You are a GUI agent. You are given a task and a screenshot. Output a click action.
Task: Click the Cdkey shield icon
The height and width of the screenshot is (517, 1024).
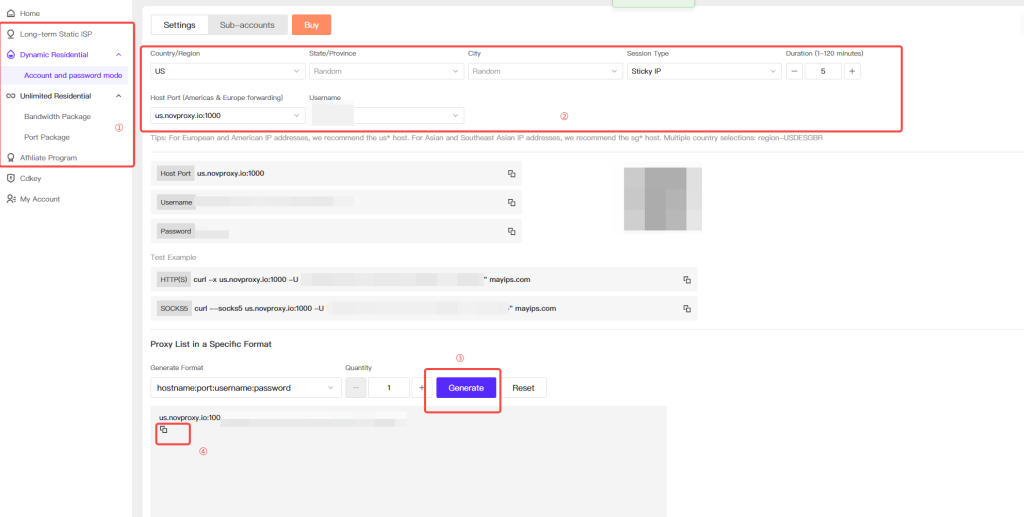tap(10, 178)
